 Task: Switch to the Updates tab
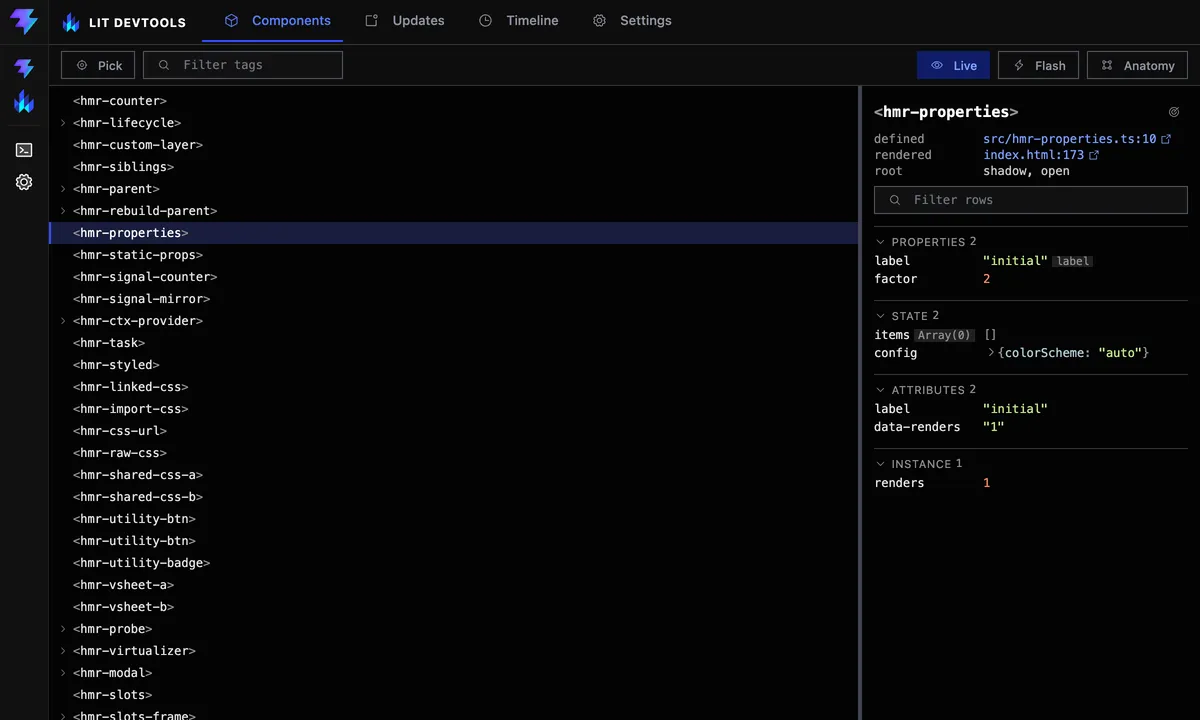point(405,20)
